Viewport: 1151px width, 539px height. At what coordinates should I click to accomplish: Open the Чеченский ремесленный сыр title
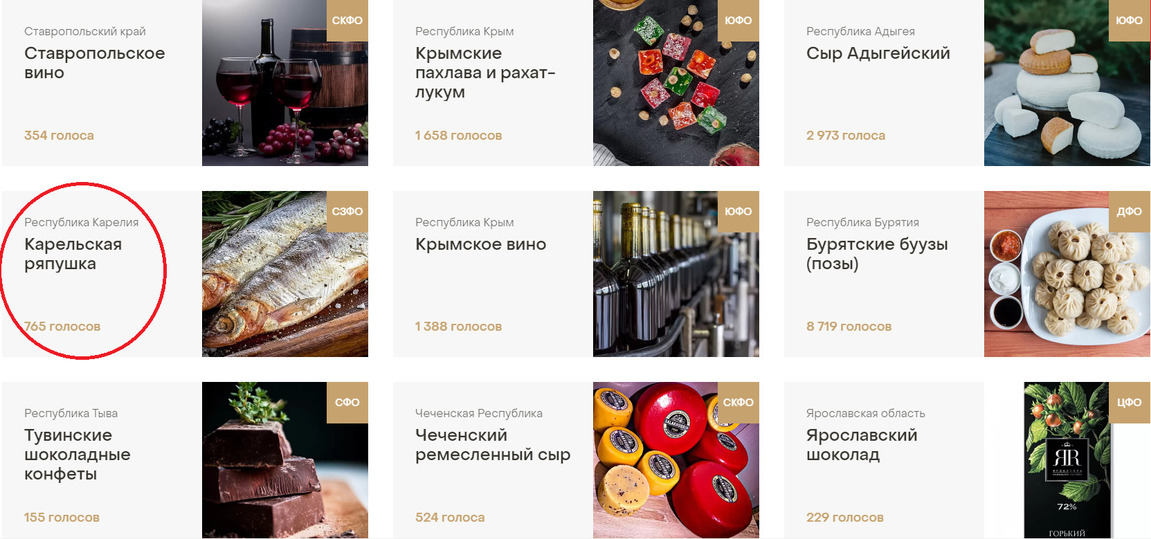pyautogui.click(x=493, y=445)
